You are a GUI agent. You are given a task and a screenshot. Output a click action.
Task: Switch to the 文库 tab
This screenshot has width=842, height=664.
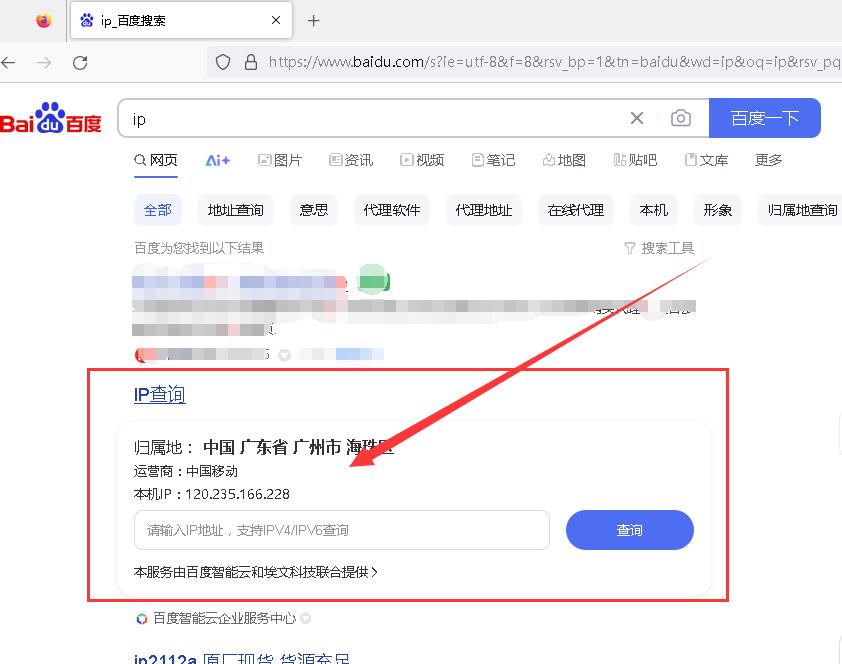[x=706, y=160]
